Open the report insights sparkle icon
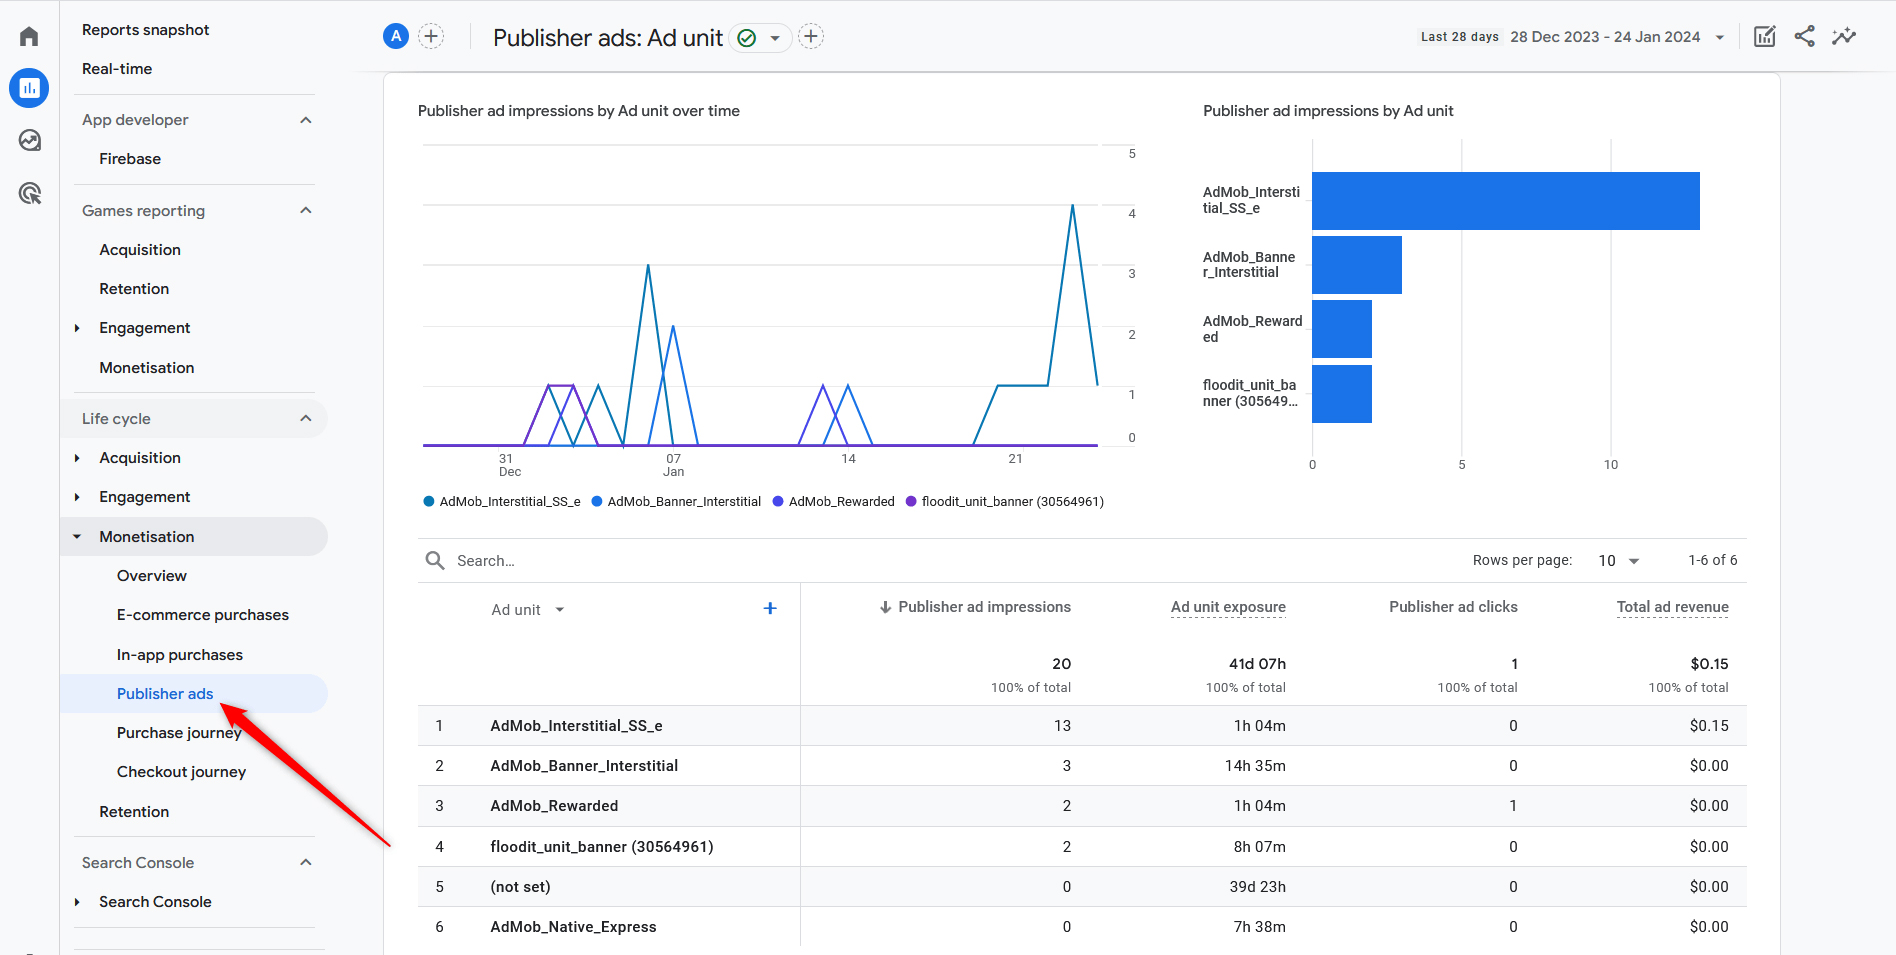 point(1844,36)
